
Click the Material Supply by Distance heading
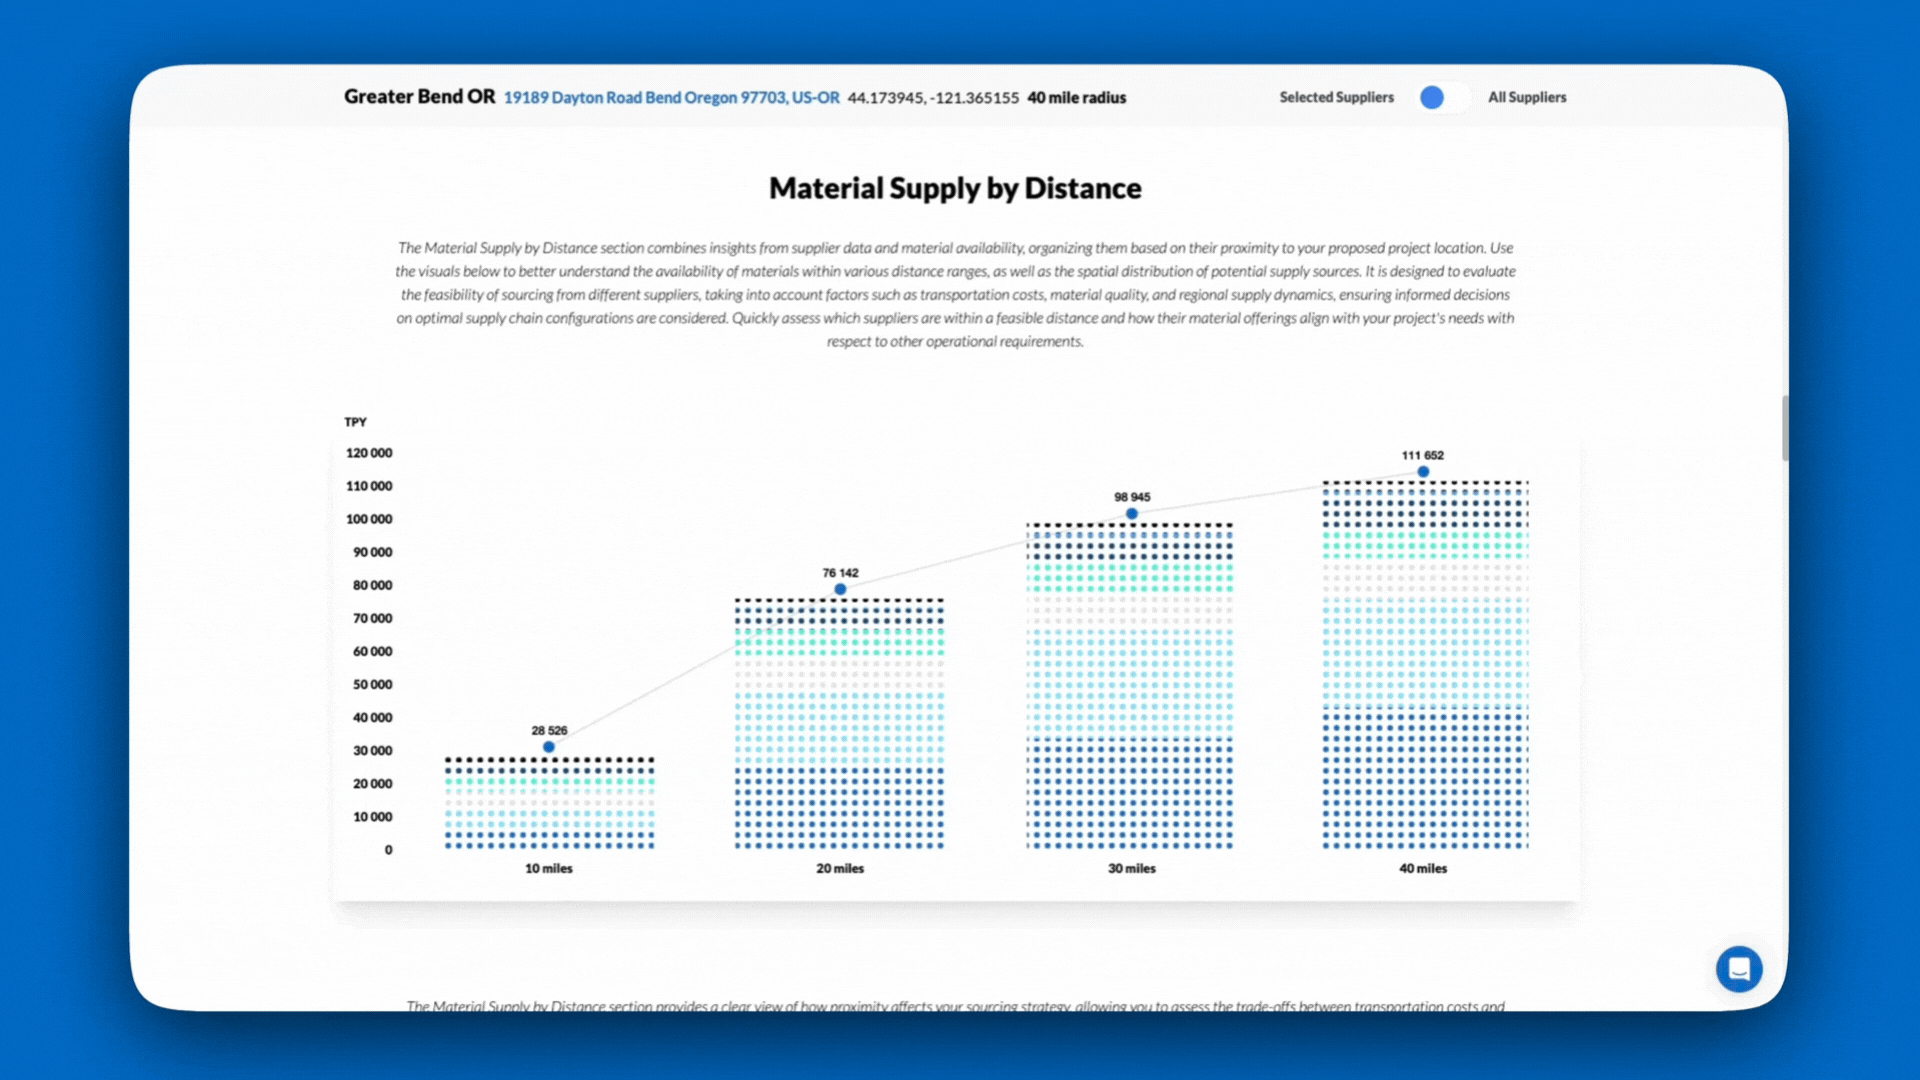coord(955,188)
